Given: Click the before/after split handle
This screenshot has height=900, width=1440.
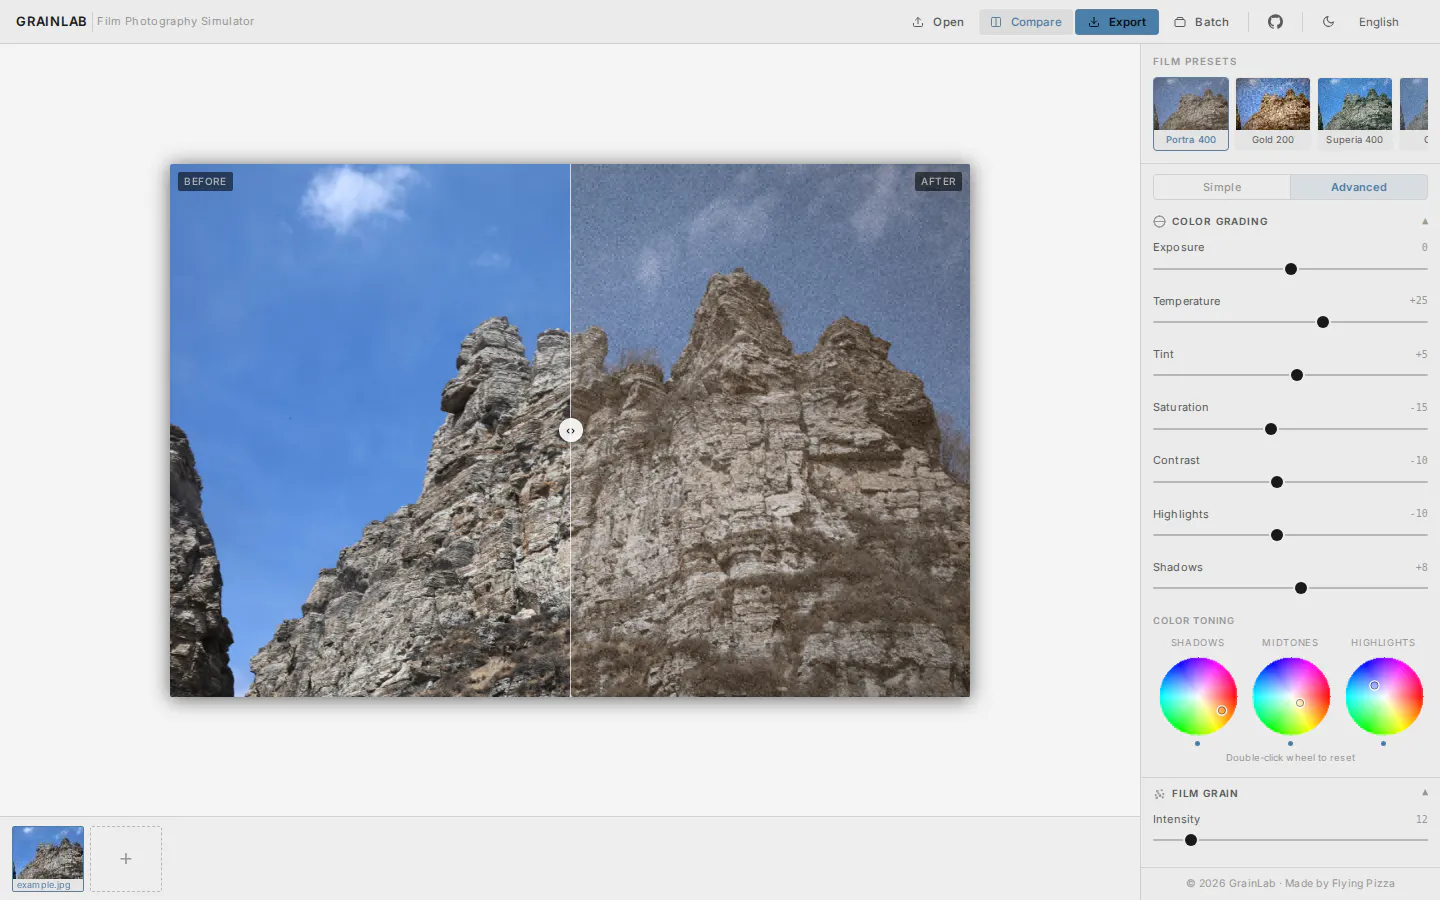Looking at the screenshot, I should (570, 430).
